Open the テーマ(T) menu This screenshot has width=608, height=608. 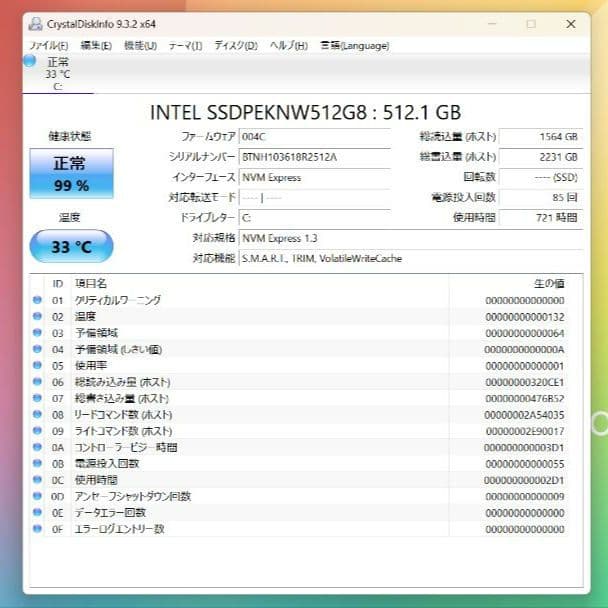[185, 46]
